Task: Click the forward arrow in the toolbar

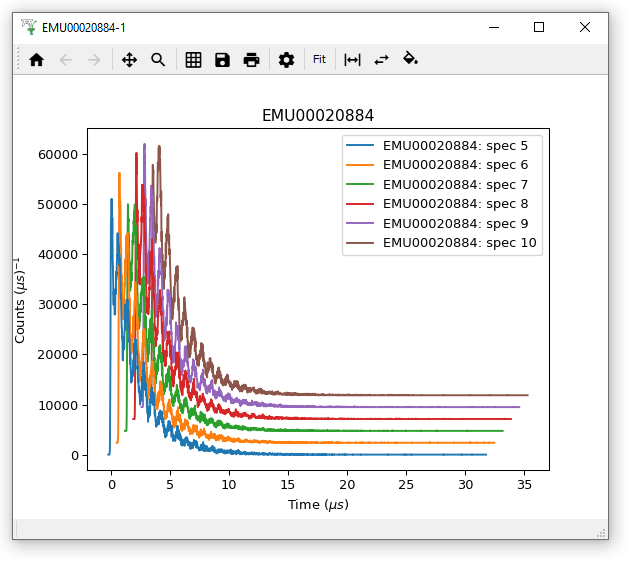Action: click(95, 60)
